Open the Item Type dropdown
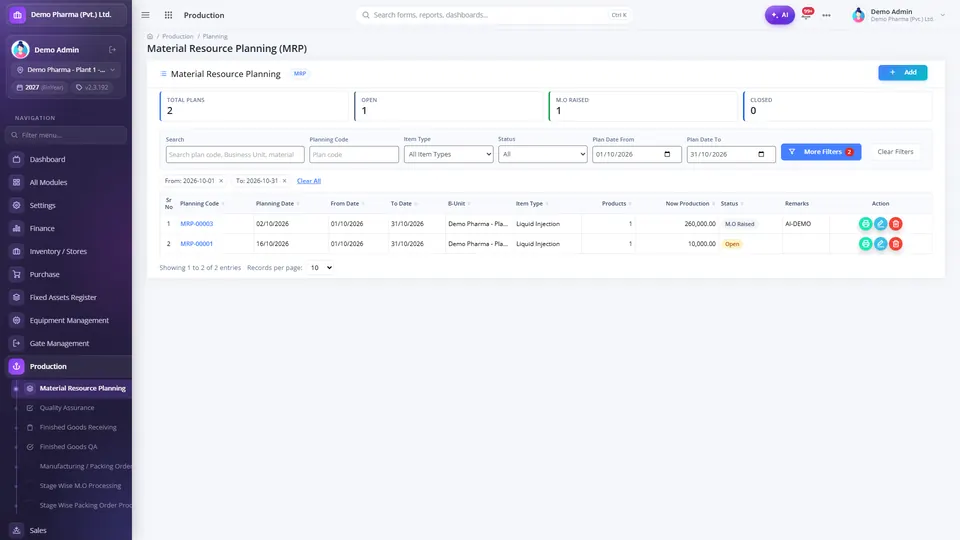This screenshot has width=960, height=540. click(448, 154)
